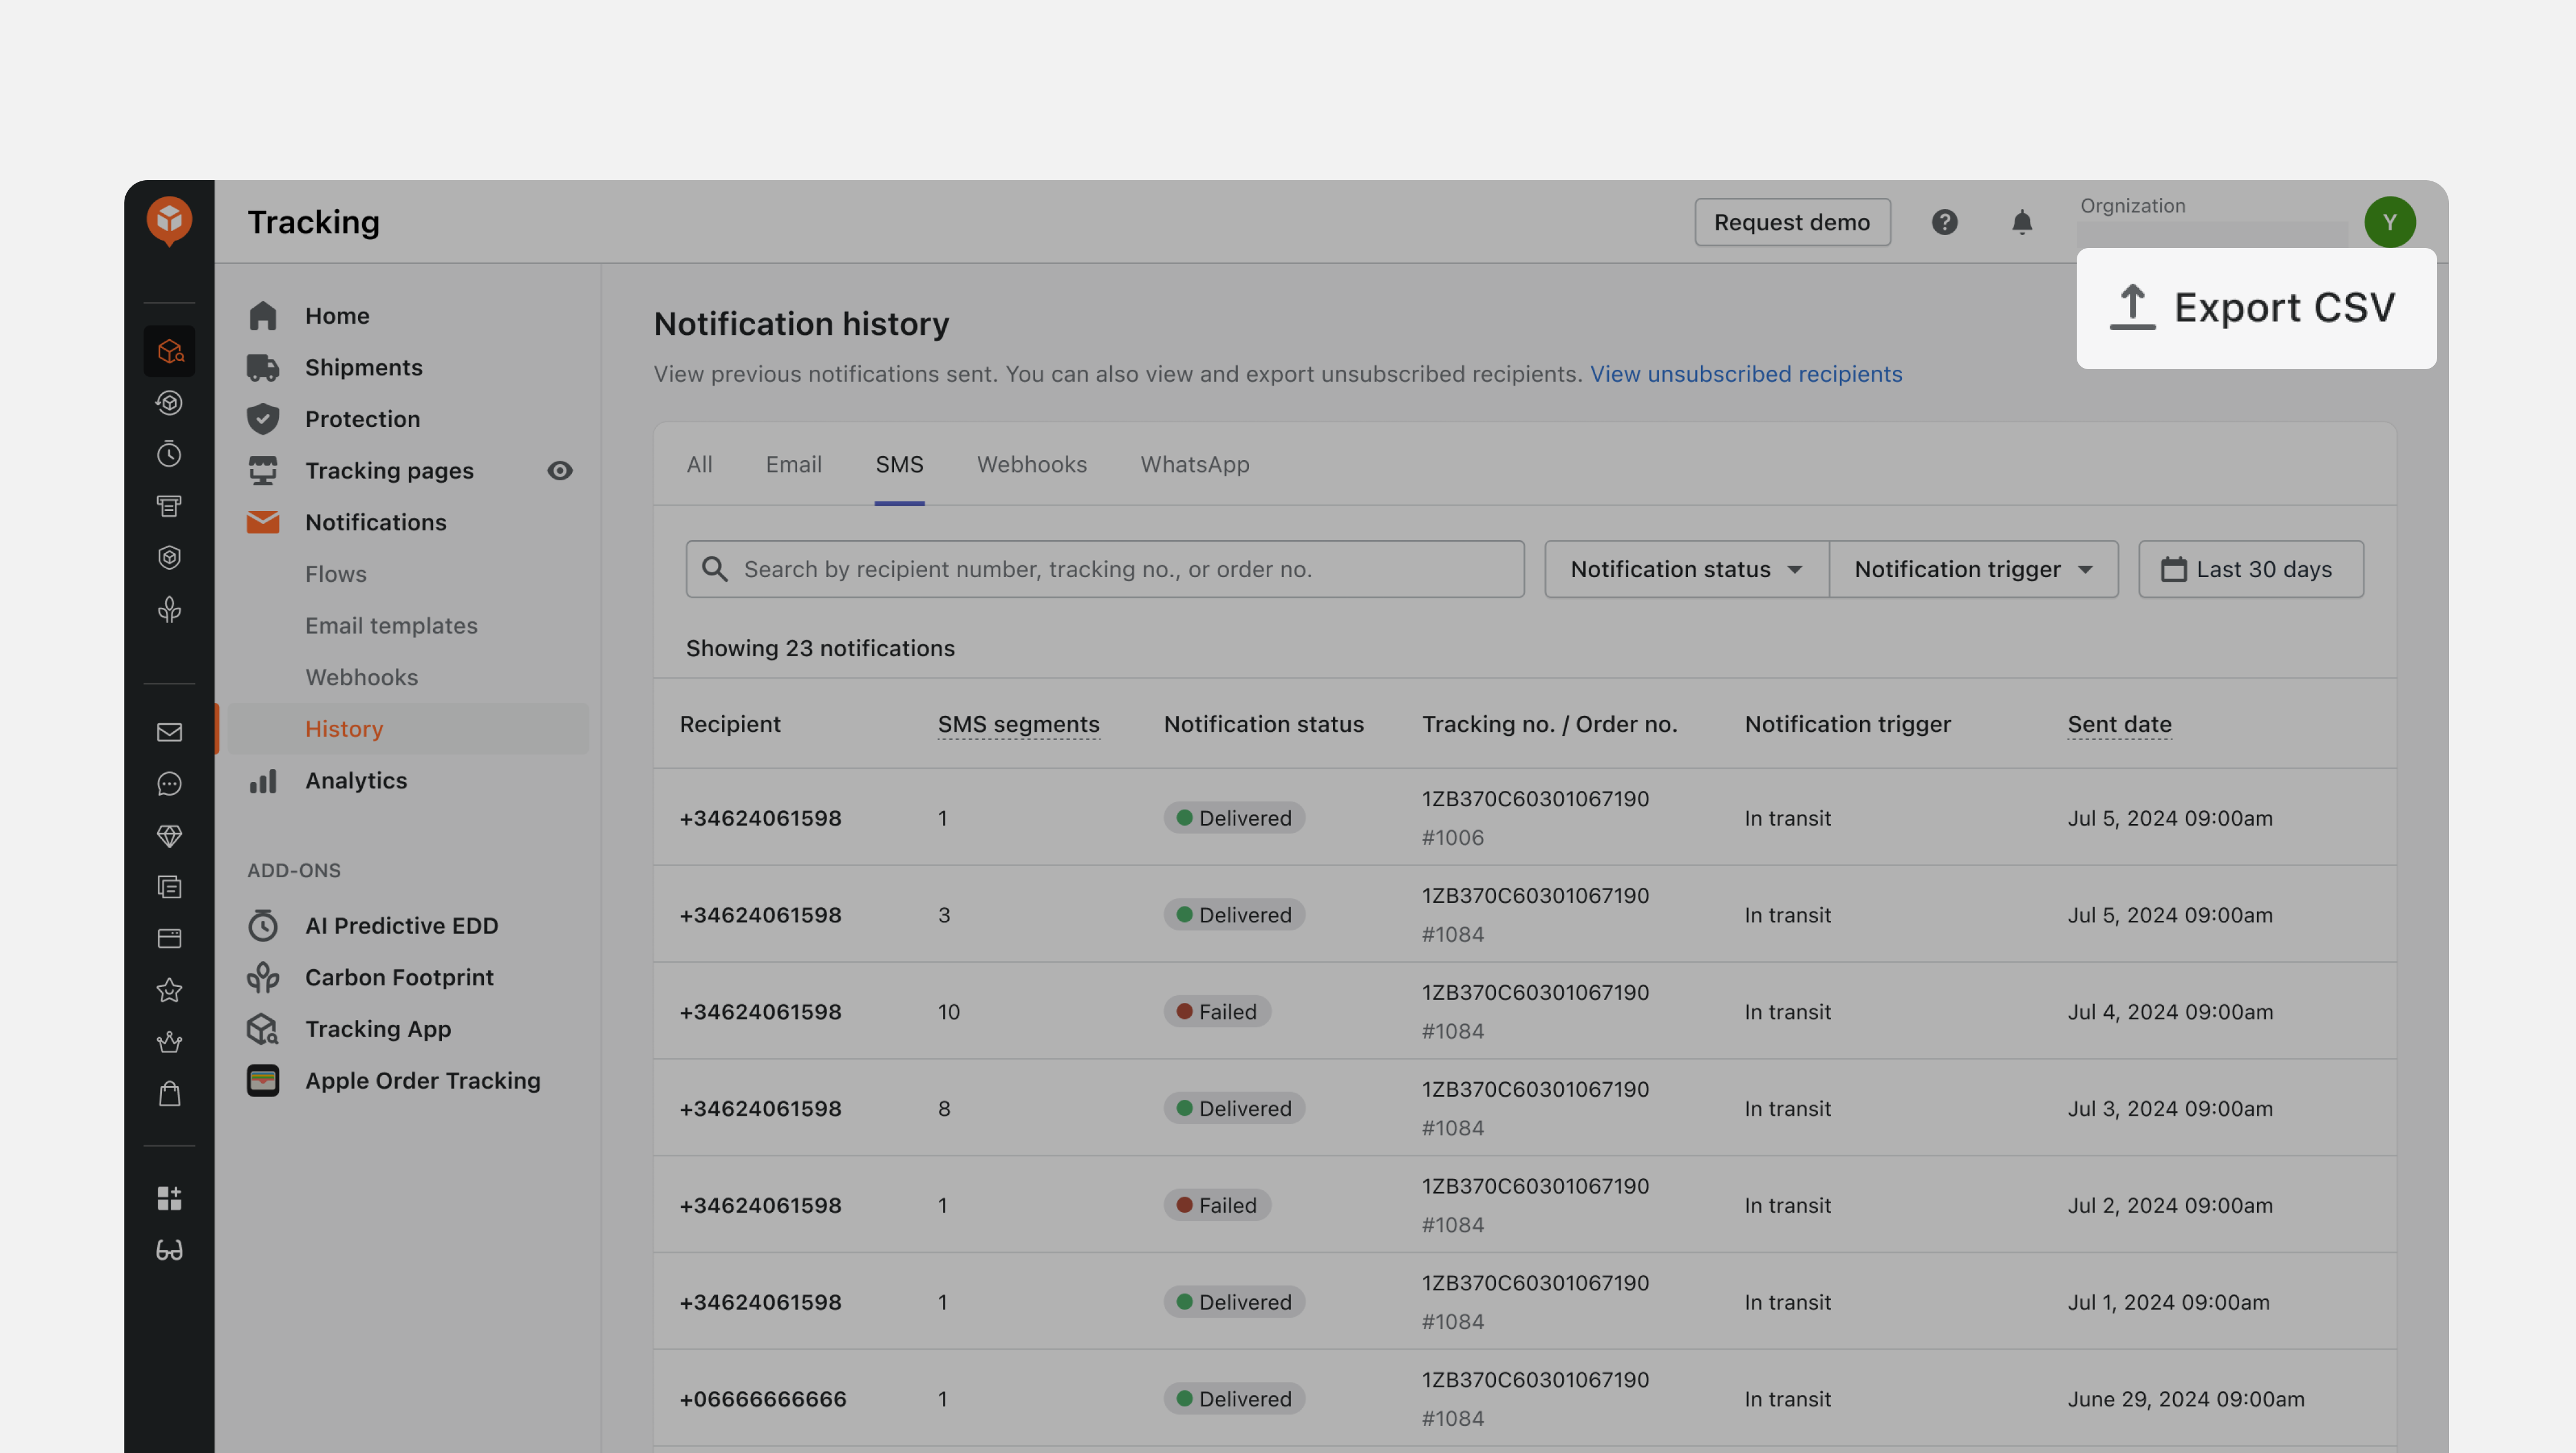Viewport: 2576px width, 1453px height.
Task: Click the shopping bag icon in rail
Action: 169,1094
